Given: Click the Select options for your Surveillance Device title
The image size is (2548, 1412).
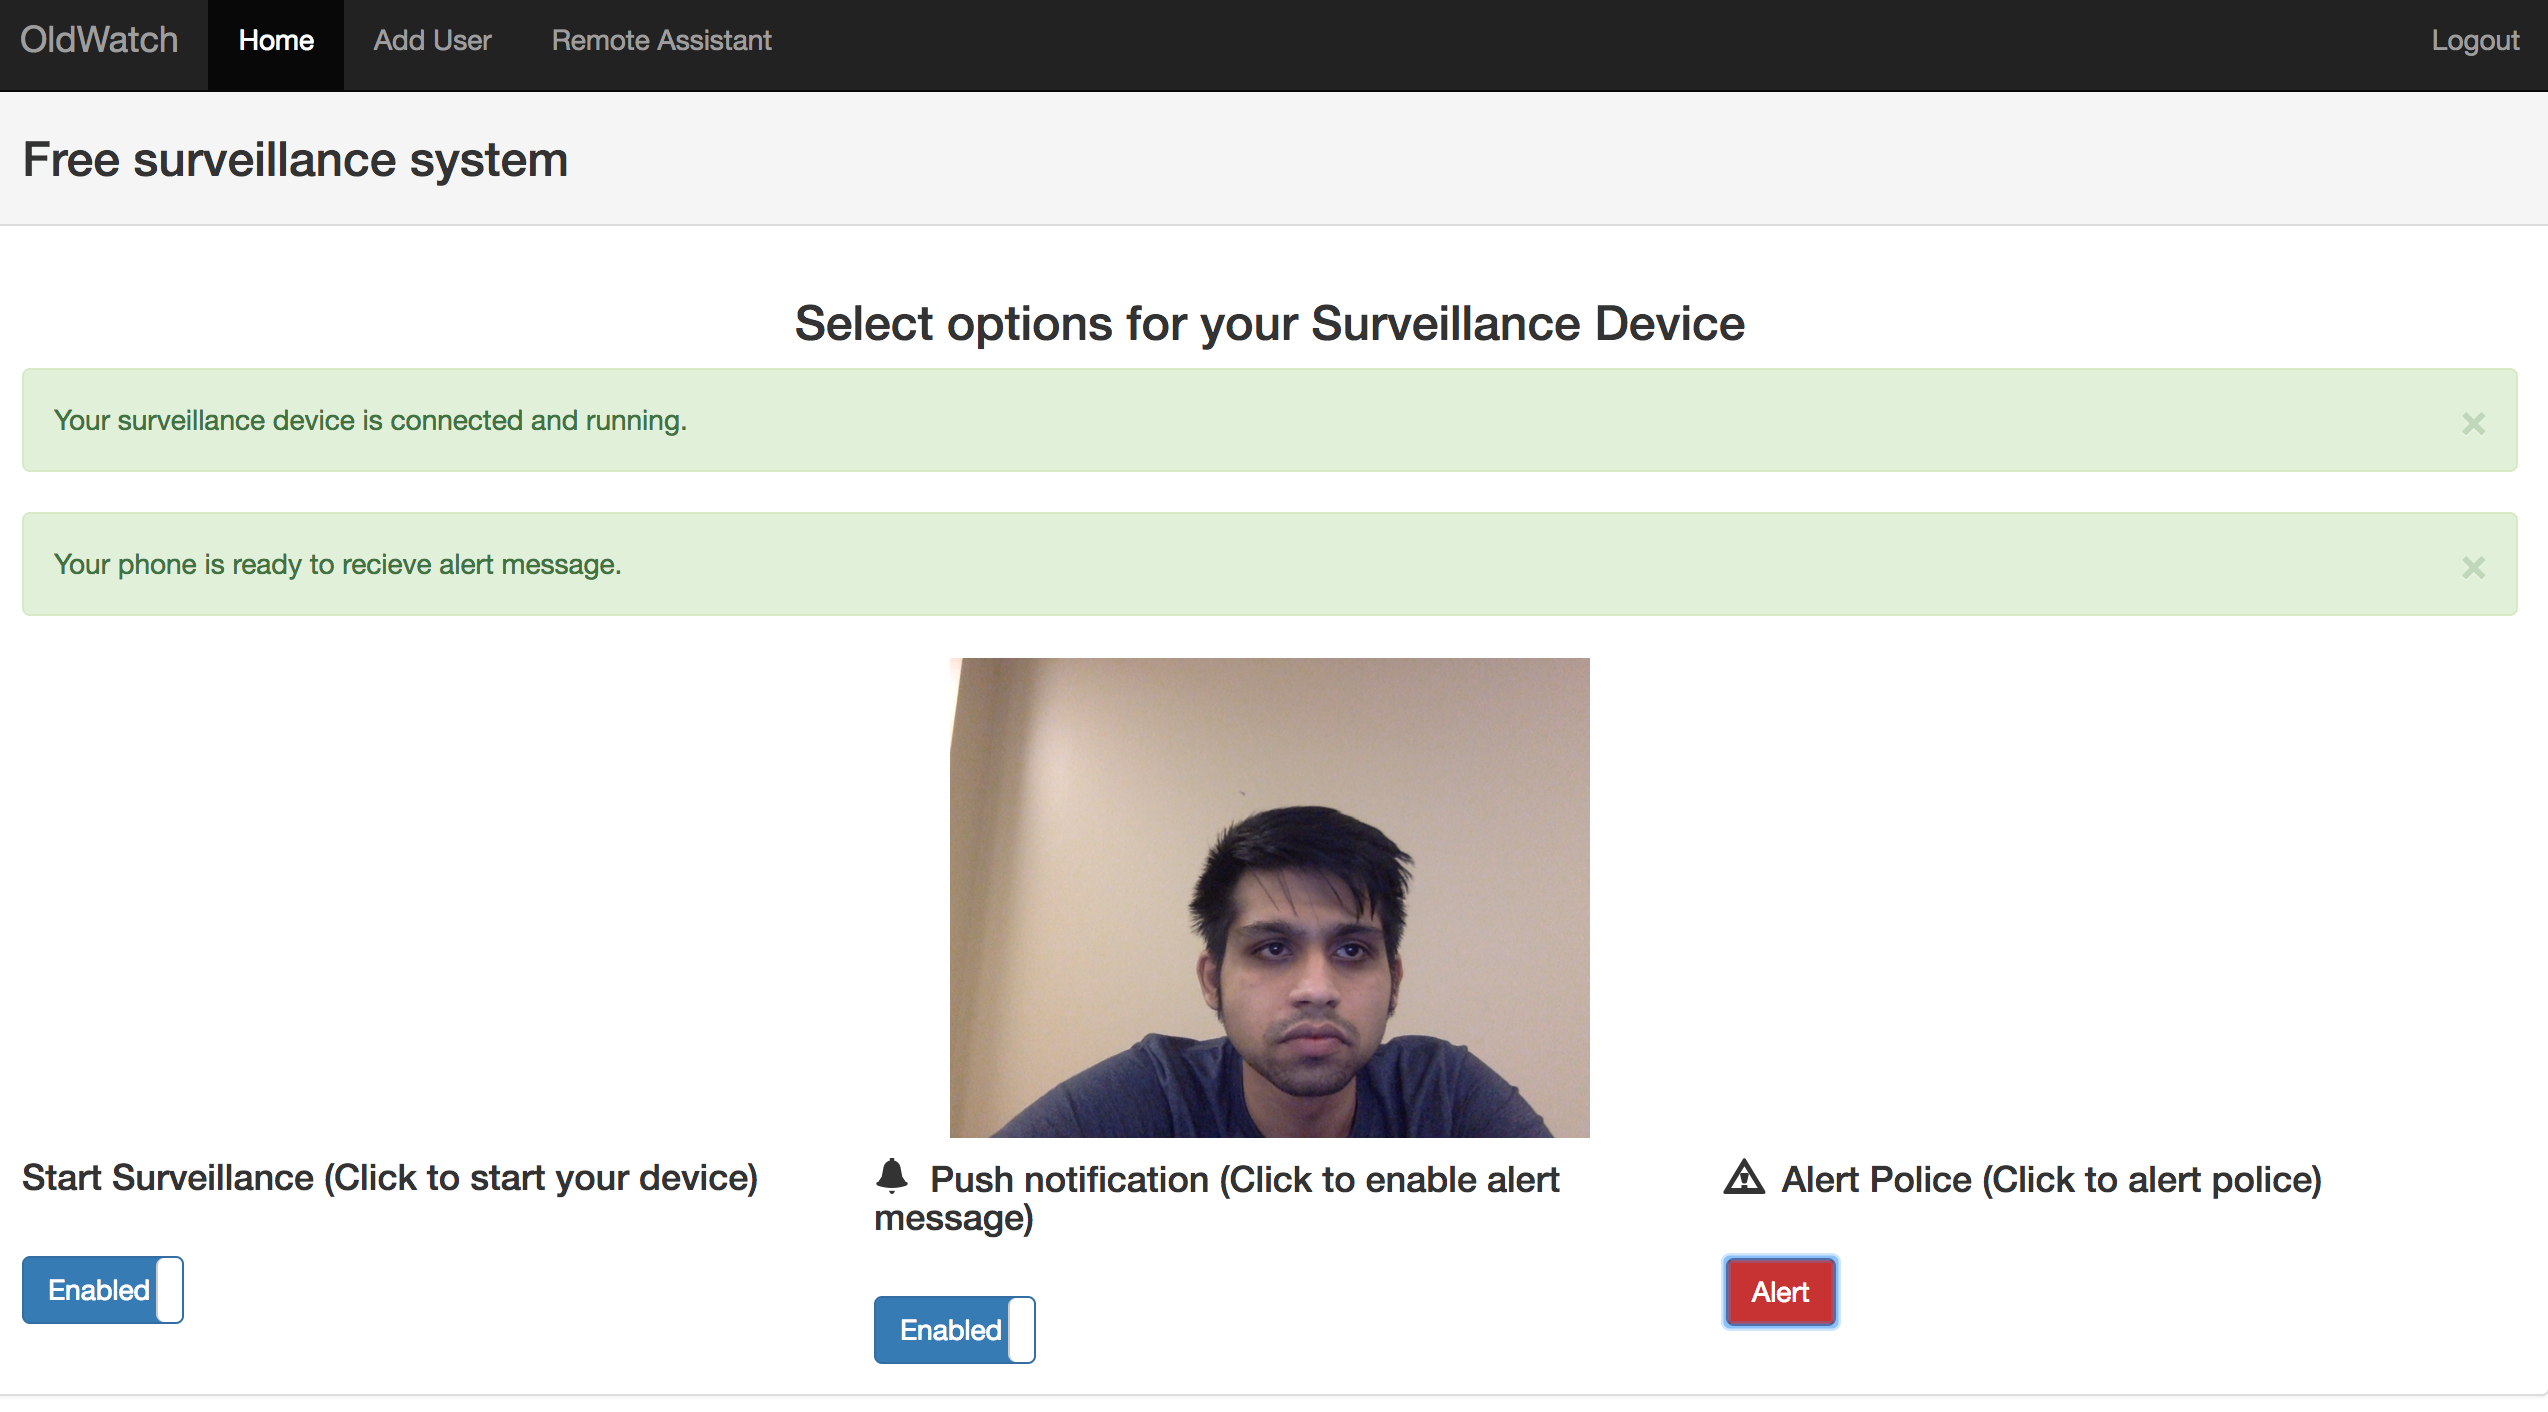Looking at the screenshot, I should pyautogui.click(x=1269, y=324).
